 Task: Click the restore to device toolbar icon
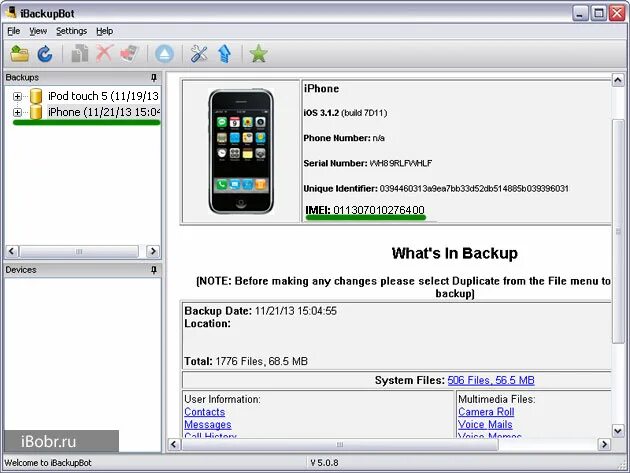click(x=129, y=53)
